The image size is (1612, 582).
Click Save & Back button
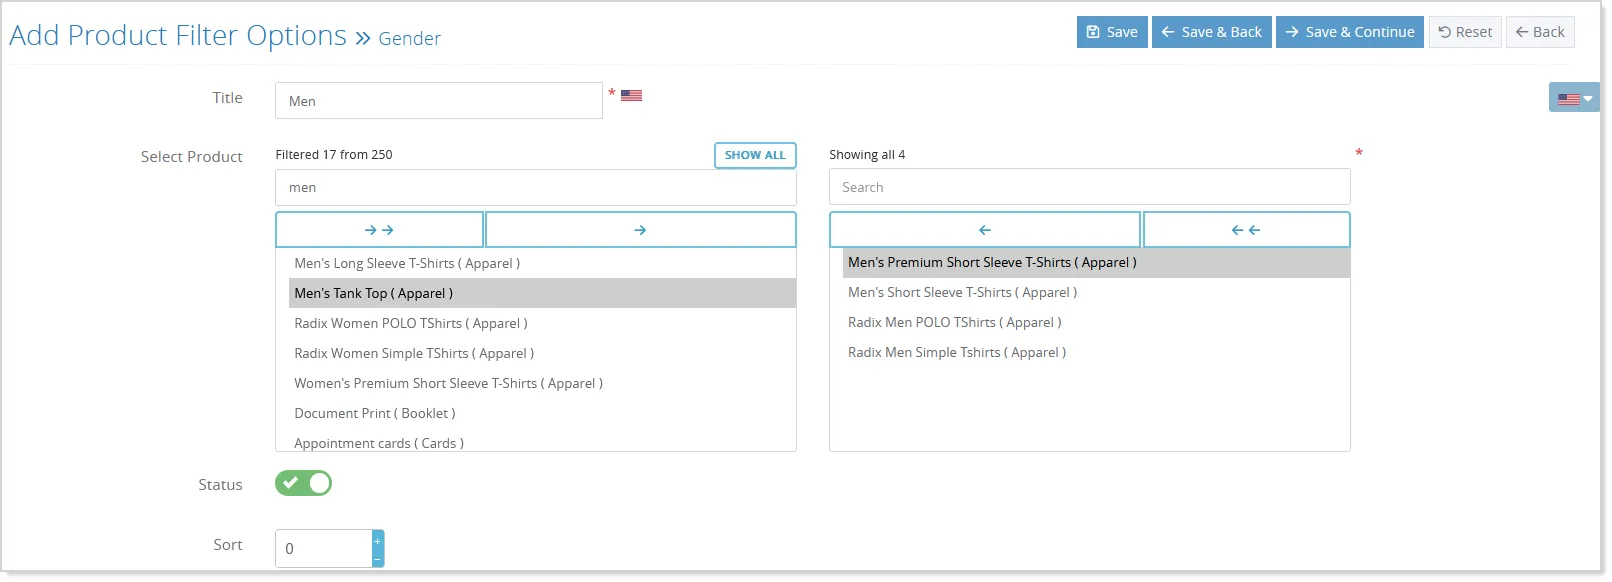point(1212,32)
